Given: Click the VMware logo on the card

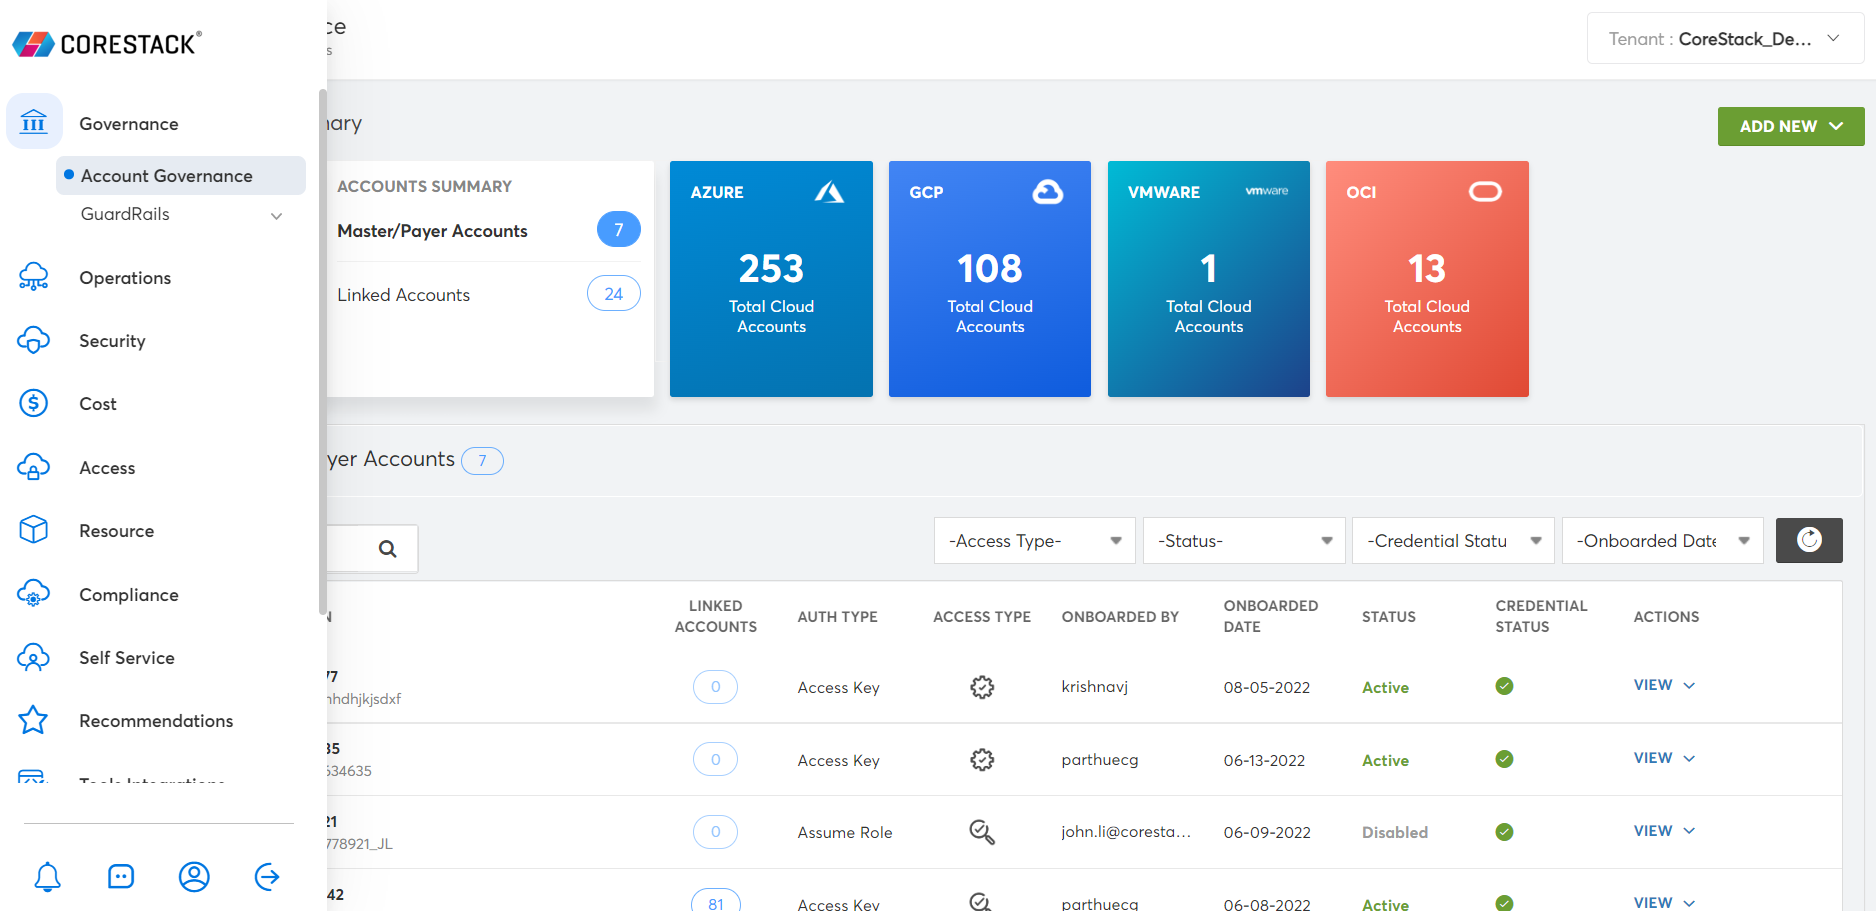Looking at the screenshot, I should pyautogui.click(x=1267, y=191).
